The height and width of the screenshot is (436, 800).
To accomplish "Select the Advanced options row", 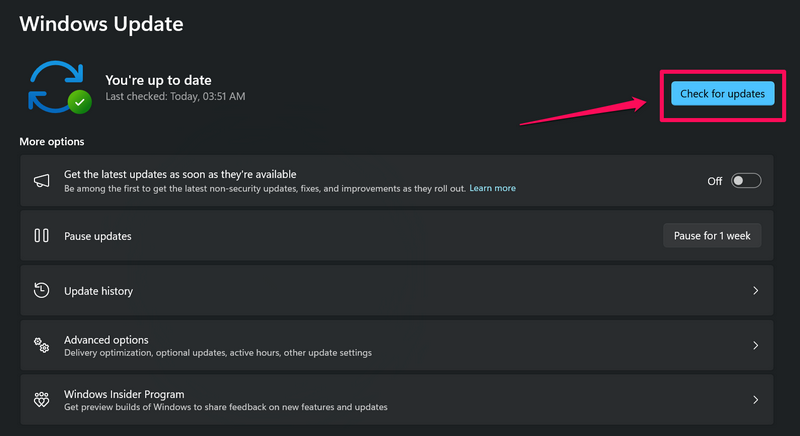I will [x=400, y=346].
